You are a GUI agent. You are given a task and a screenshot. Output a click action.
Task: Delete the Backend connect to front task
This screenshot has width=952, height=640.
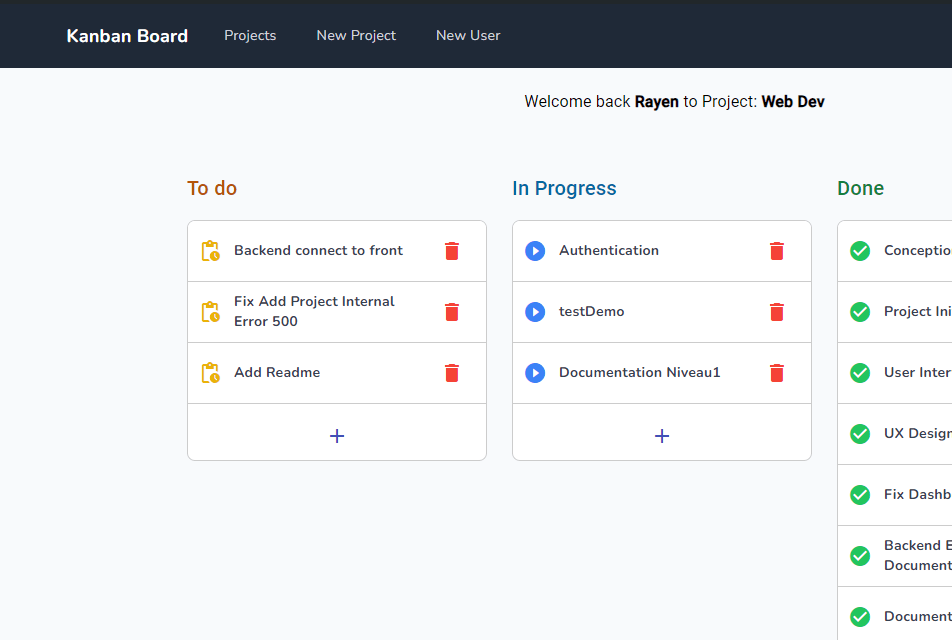pyautogui.click(x=451, y=250)
